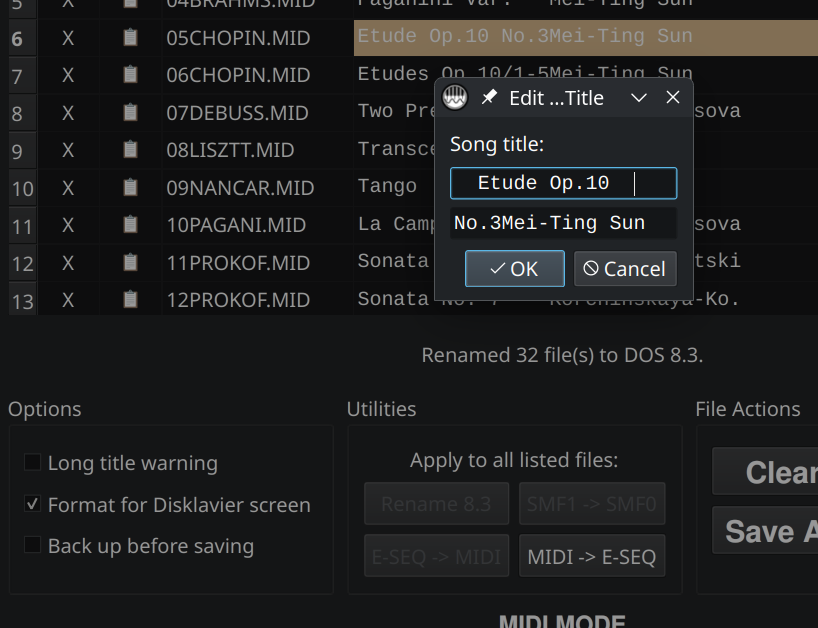Click clipboard icon for 11PROKOF.MID row
This screenshot has height=628, width=818.
tap(130, 262)
